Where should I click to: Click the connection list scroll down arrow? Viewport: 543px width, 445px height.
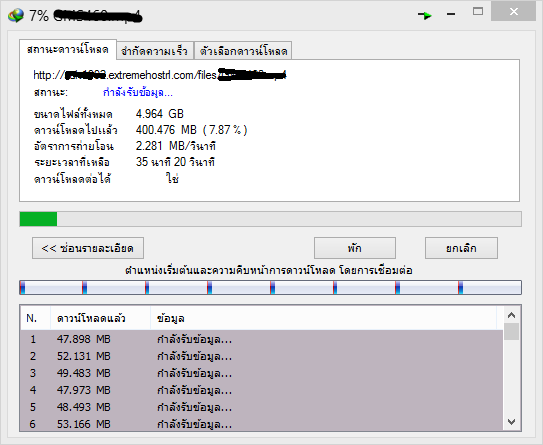coord(511,422)
